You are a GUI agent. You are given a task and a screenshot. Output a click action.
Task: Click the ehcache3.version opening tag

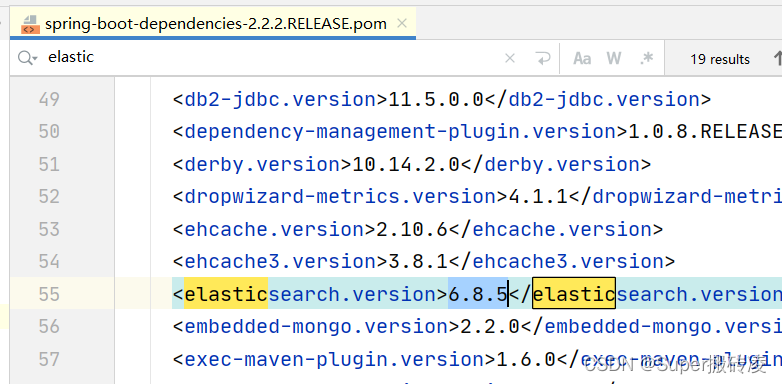tap(280, 261)
